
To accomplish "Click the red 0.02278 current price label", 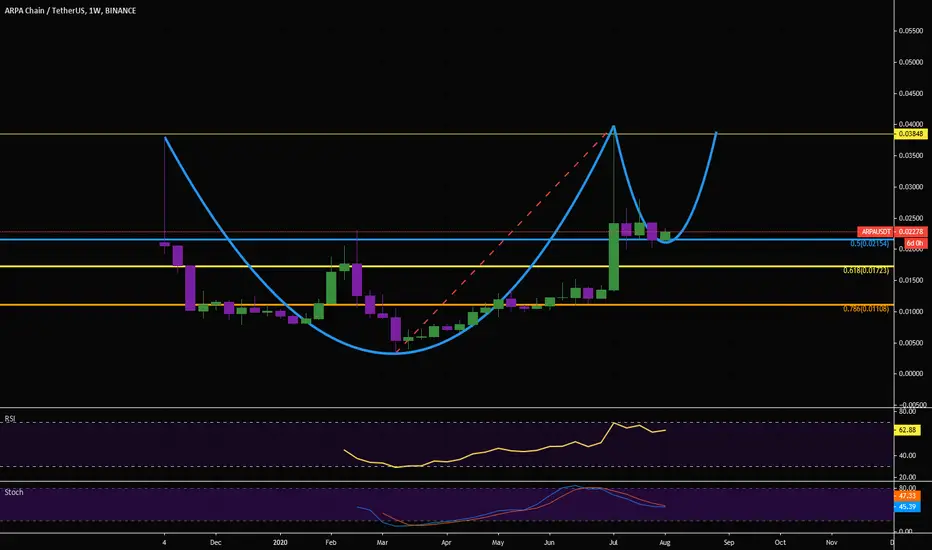I will tap(911, 232).
